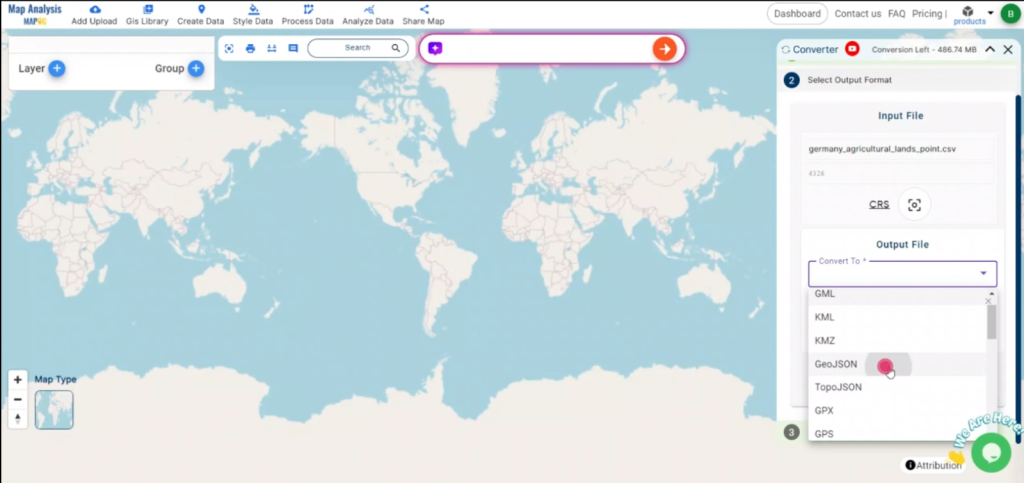
Task: Click the CRS target locate icon
Action: click(x=914, y=205)
